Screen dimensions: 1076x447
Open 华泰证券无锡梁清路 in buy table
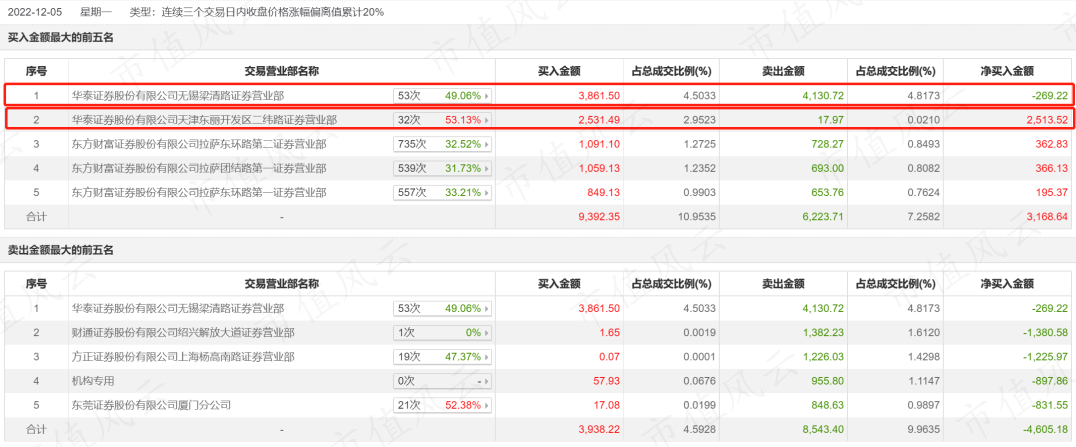click(x=178, y=96)
